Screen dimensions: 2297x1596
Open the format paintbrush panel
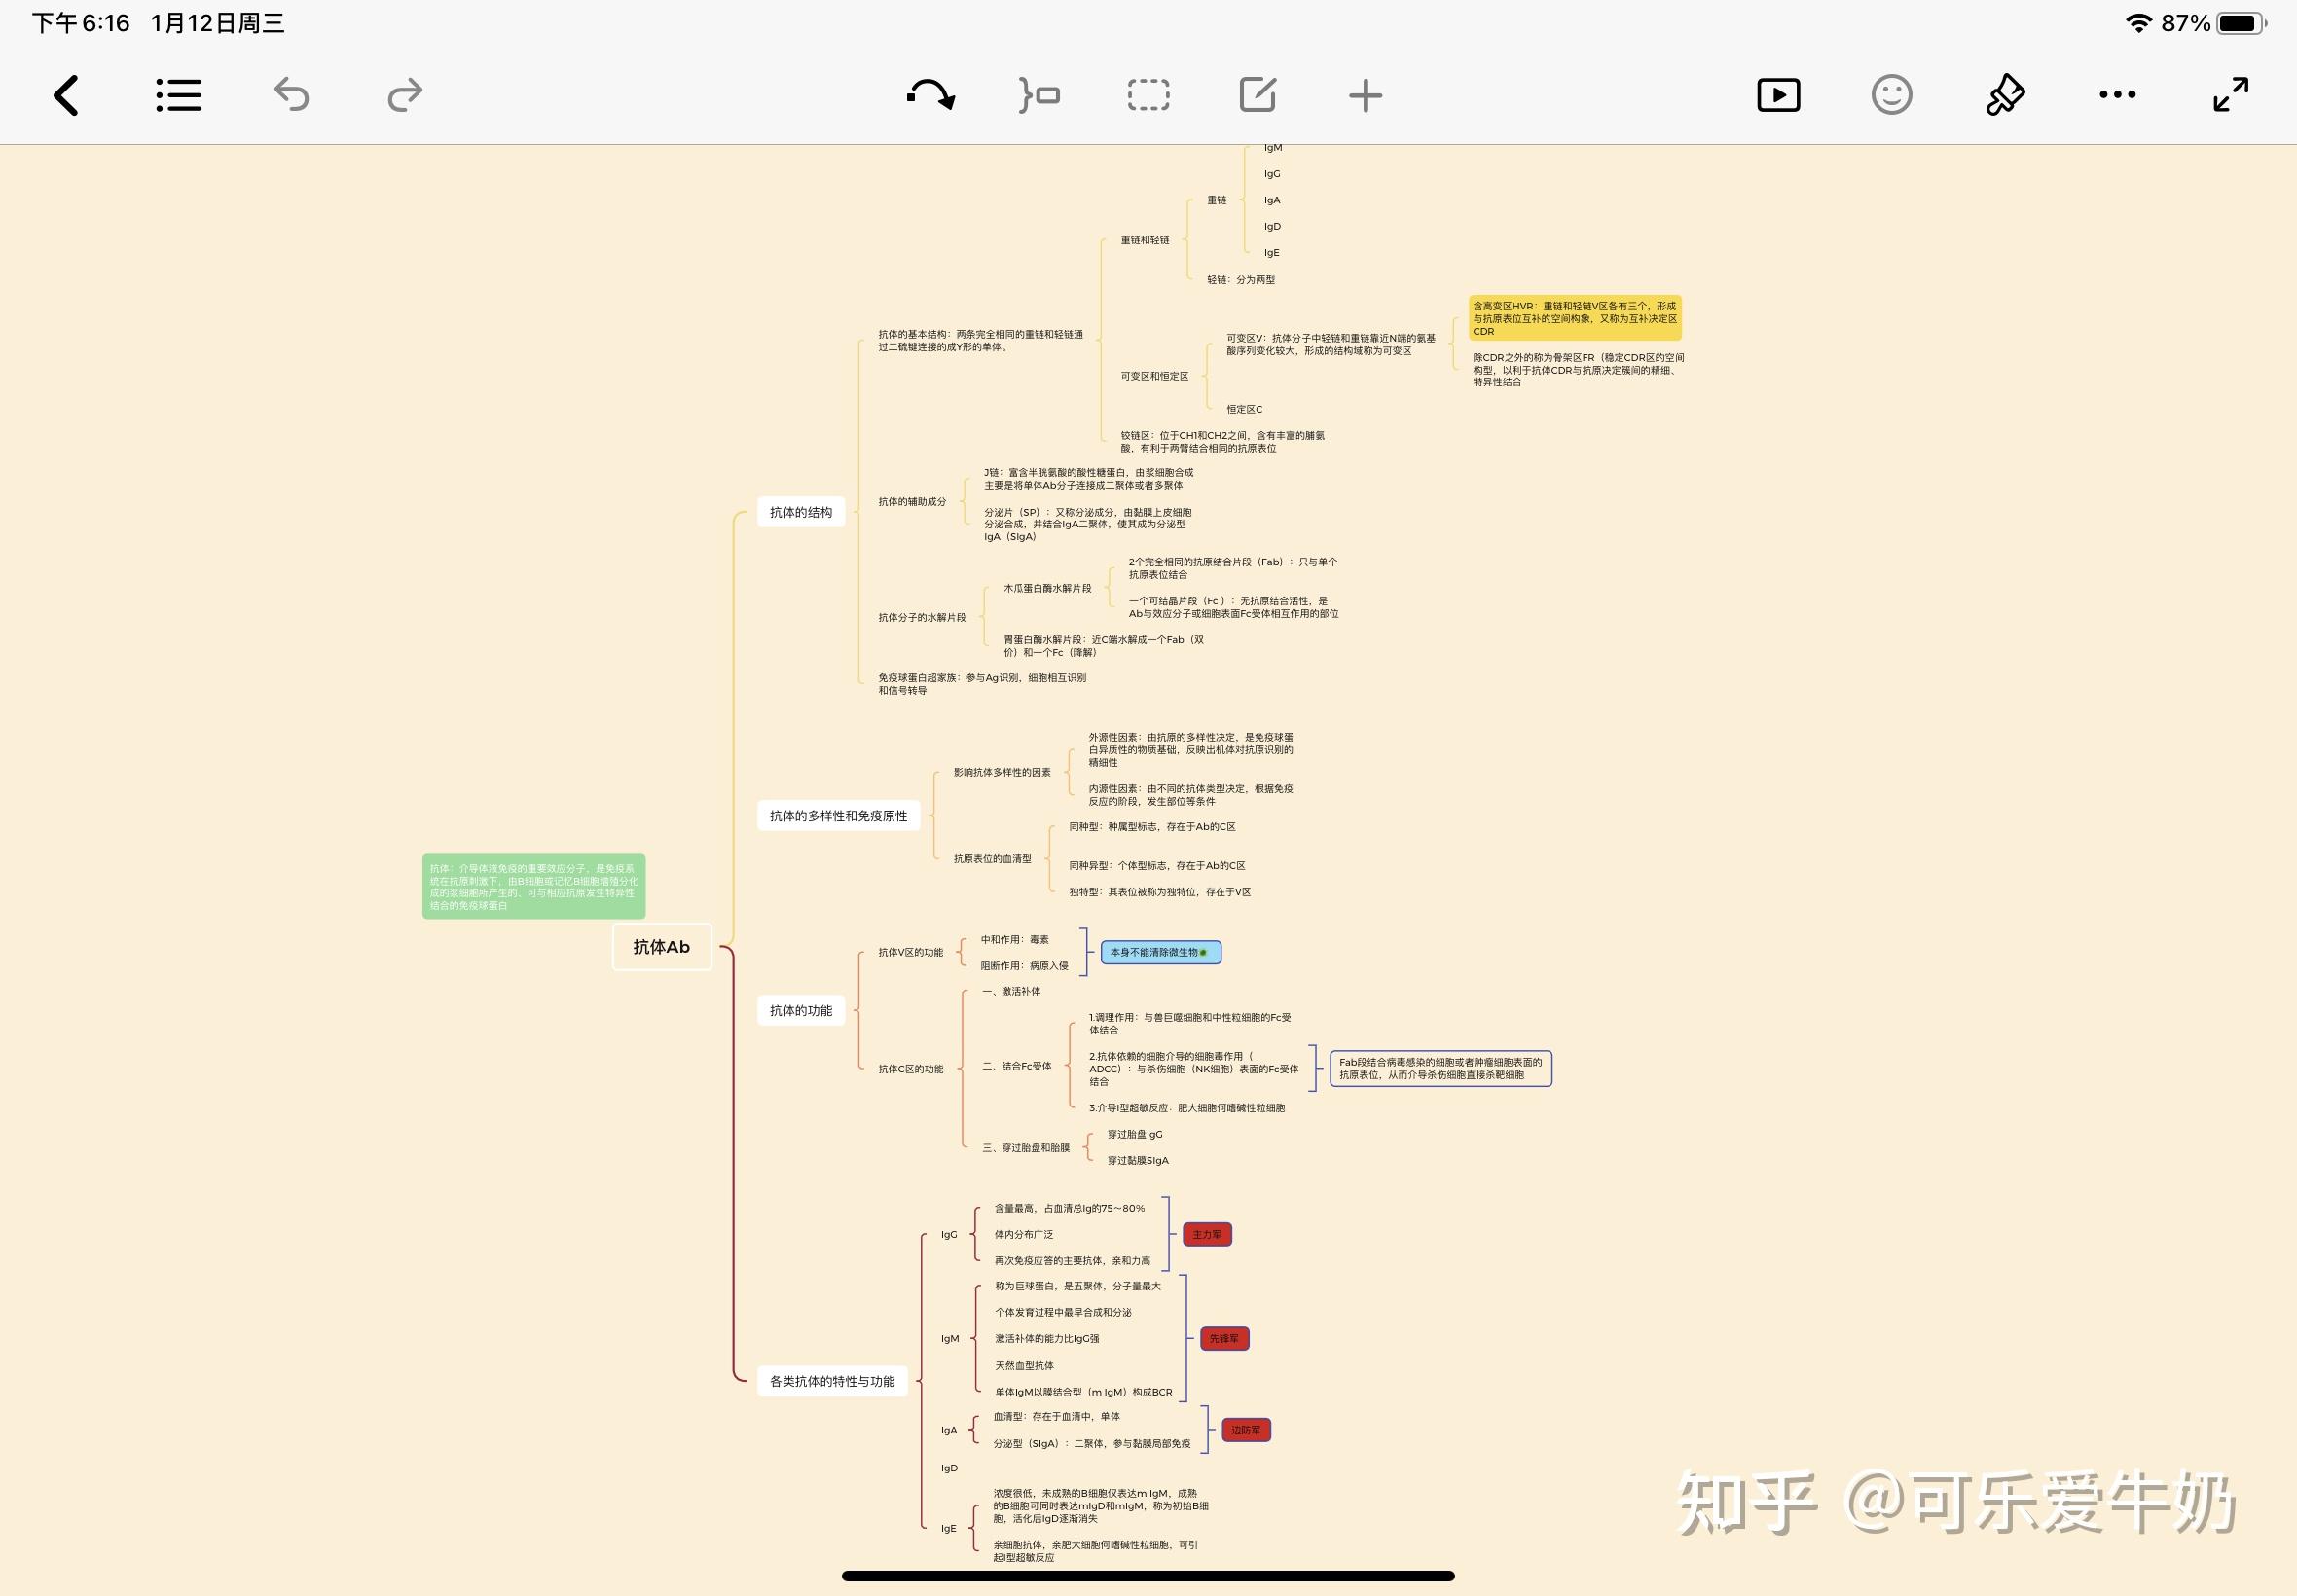tap(2005, 96)
